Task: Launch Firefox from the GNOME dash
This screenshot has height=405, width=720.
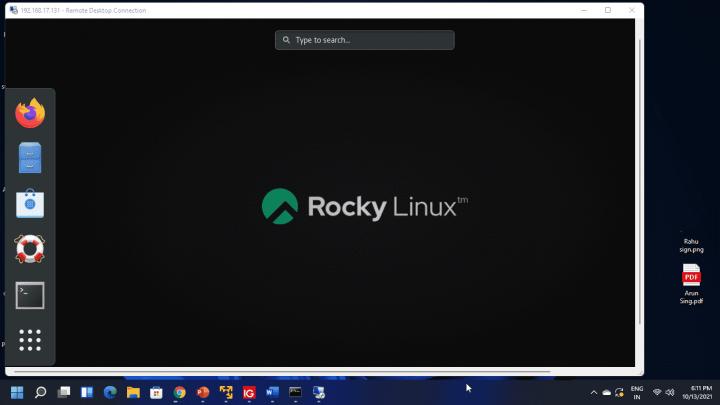Action: 30,113
